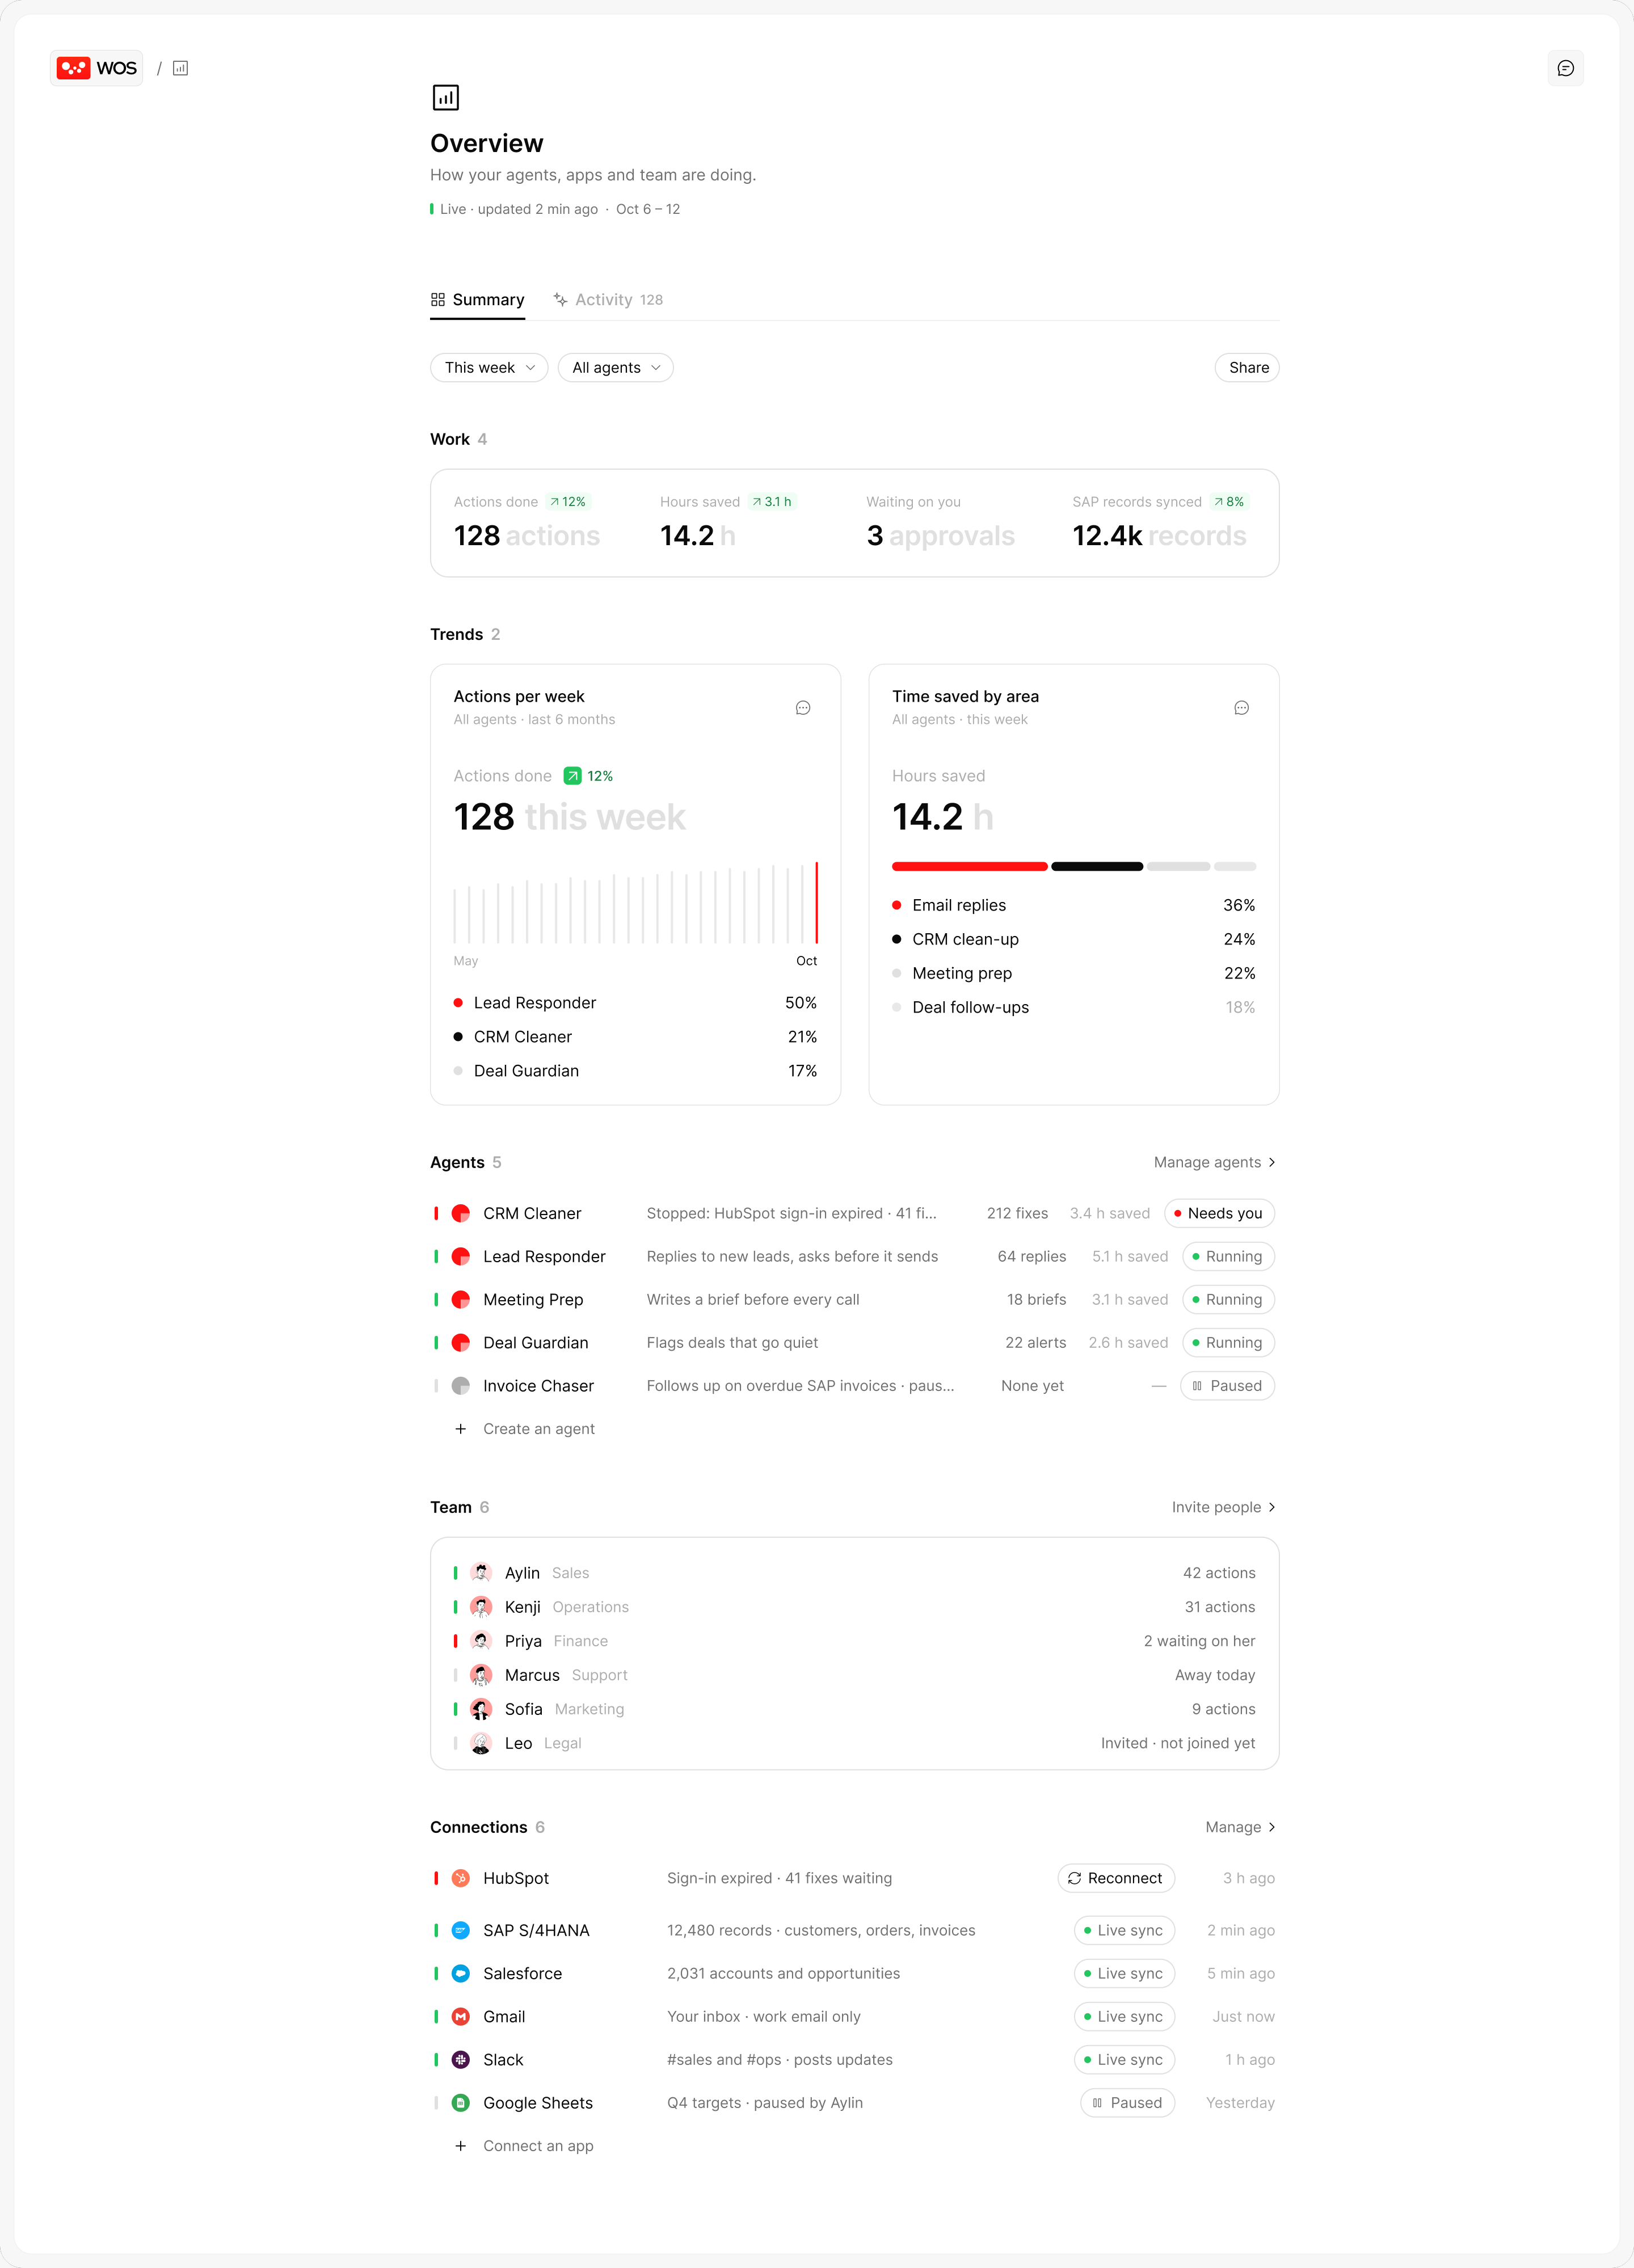The width and height of the screenshot is (1634, 2268).
Task: Click Leo's avatar in Team
Action: pyautogui.click(x=481, y=1742)
